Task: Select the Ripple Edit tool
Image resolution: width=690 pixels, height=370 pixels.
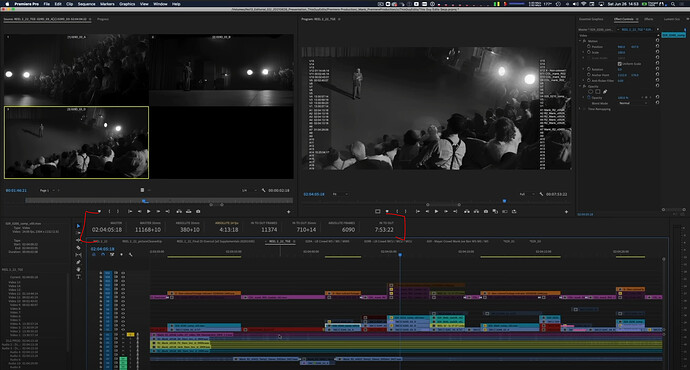Action: click(x=79, y=240)
